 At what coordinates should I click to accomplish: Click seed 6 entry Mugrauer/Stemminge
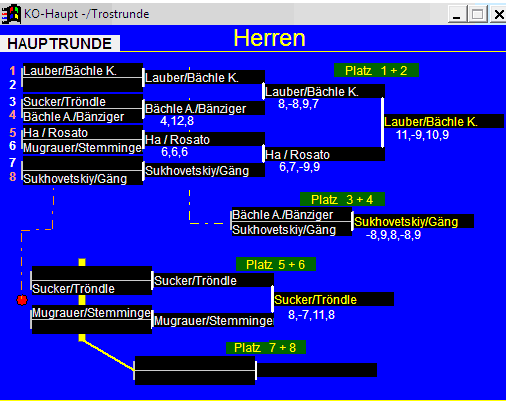[x=83, y=147]
